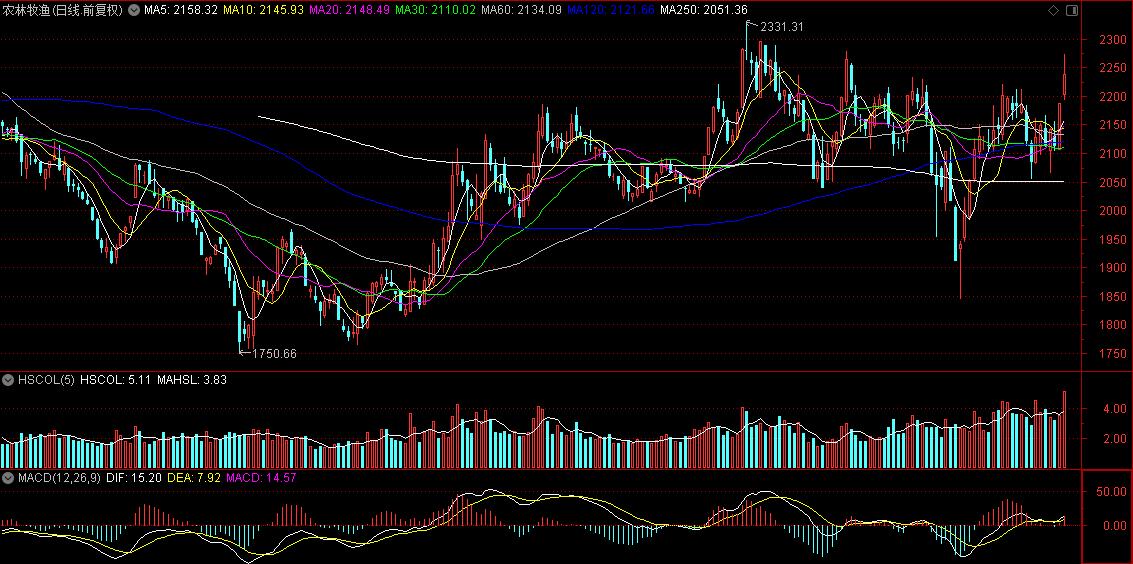
Task: Select the MA60: 2134.09 label
Action: pyautogui.click(x=521, y=10)
